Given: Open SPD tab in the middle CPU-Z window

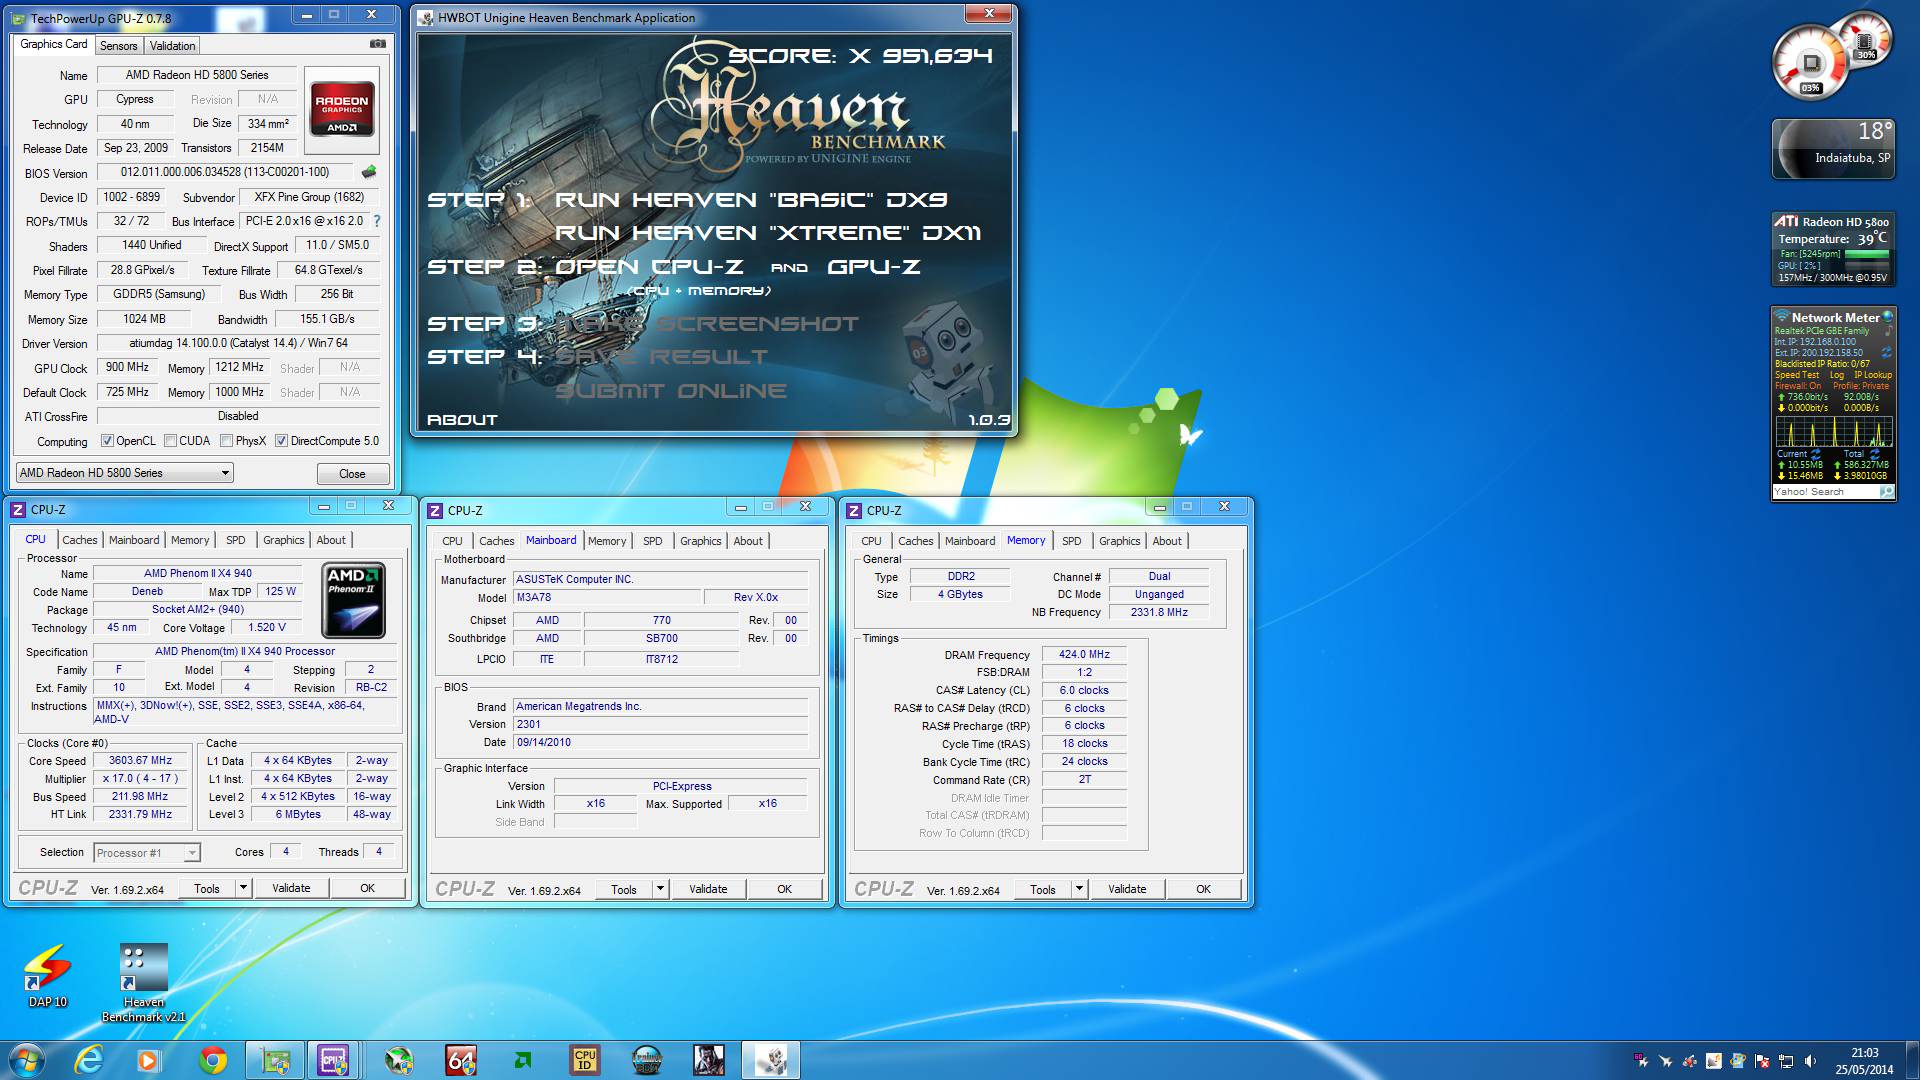Looking at the screenshot, I should pos(652,541).
